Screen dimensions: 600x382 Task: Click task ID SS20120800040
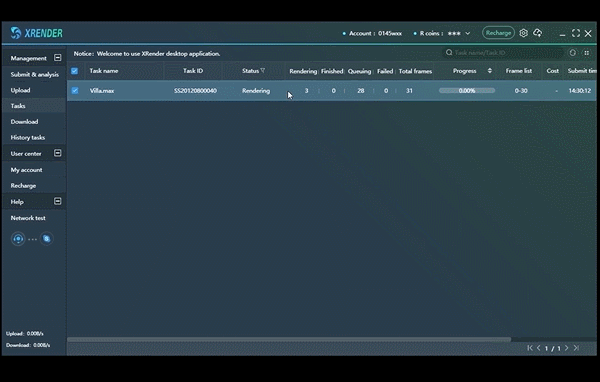(196, 91)
